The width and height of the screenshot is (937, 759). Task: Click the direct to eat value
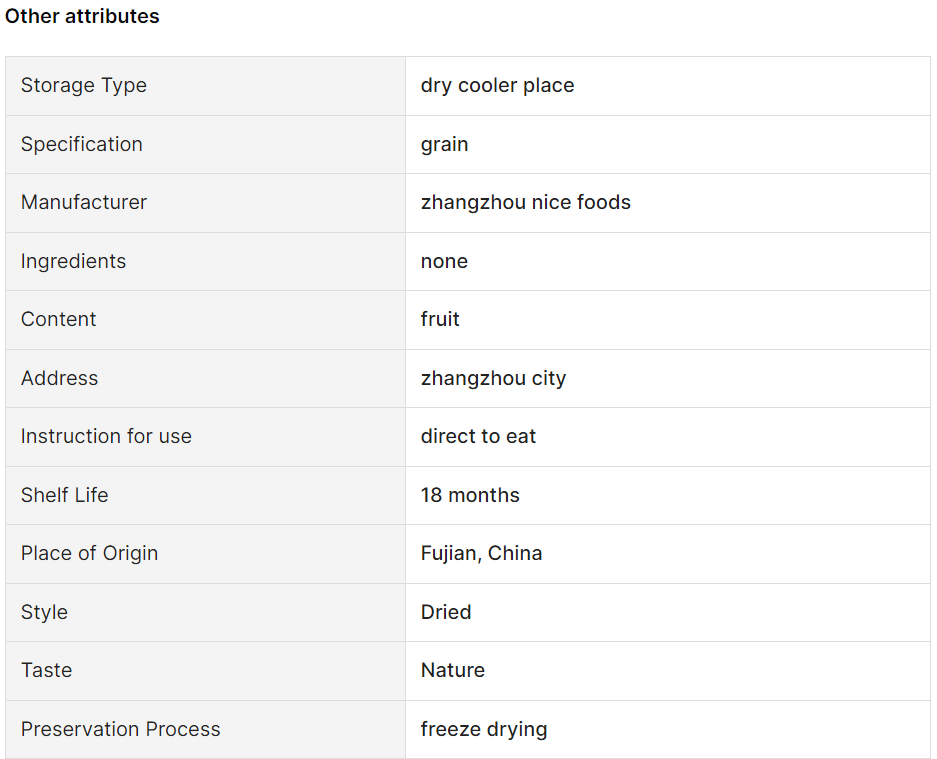pyautogui.click(x=478, y=436)
